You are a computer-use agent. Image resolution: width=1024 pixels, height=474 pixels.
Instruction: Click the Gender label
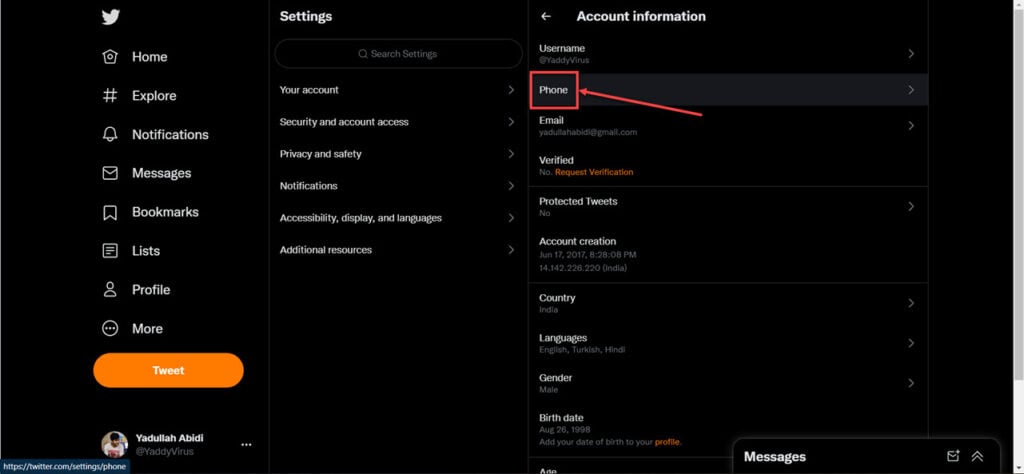tap(556, 378)
